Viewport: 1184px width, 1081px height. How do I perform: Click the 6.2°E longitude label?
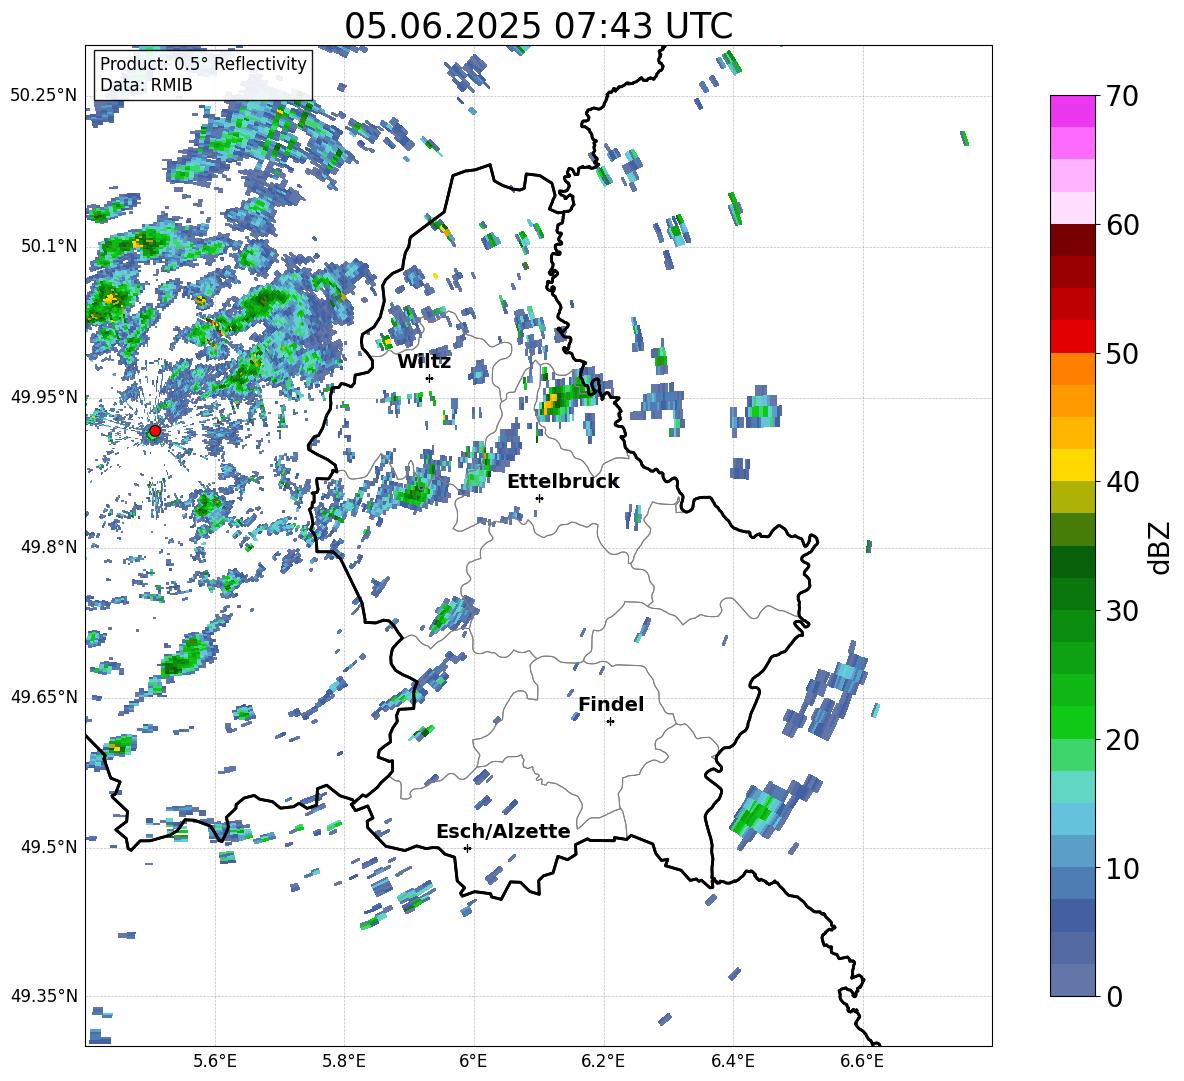pos(603,1061)
